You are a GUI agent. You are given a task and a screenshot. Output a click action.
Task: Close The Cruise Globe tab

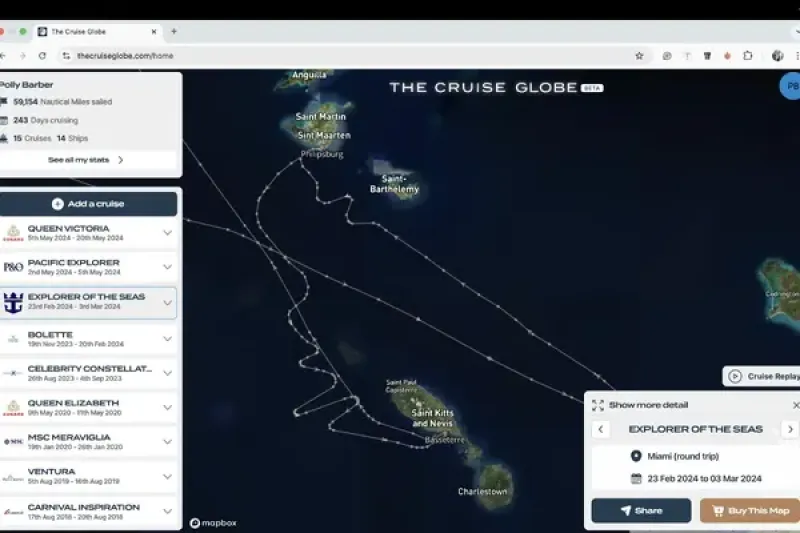pyautogui.click(x=154, y=32)
